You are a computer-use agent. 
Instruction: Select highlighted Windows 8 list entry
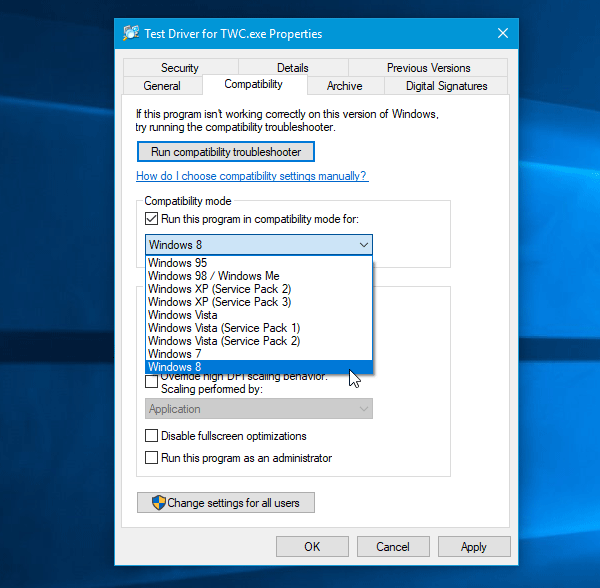pos(259,367)
